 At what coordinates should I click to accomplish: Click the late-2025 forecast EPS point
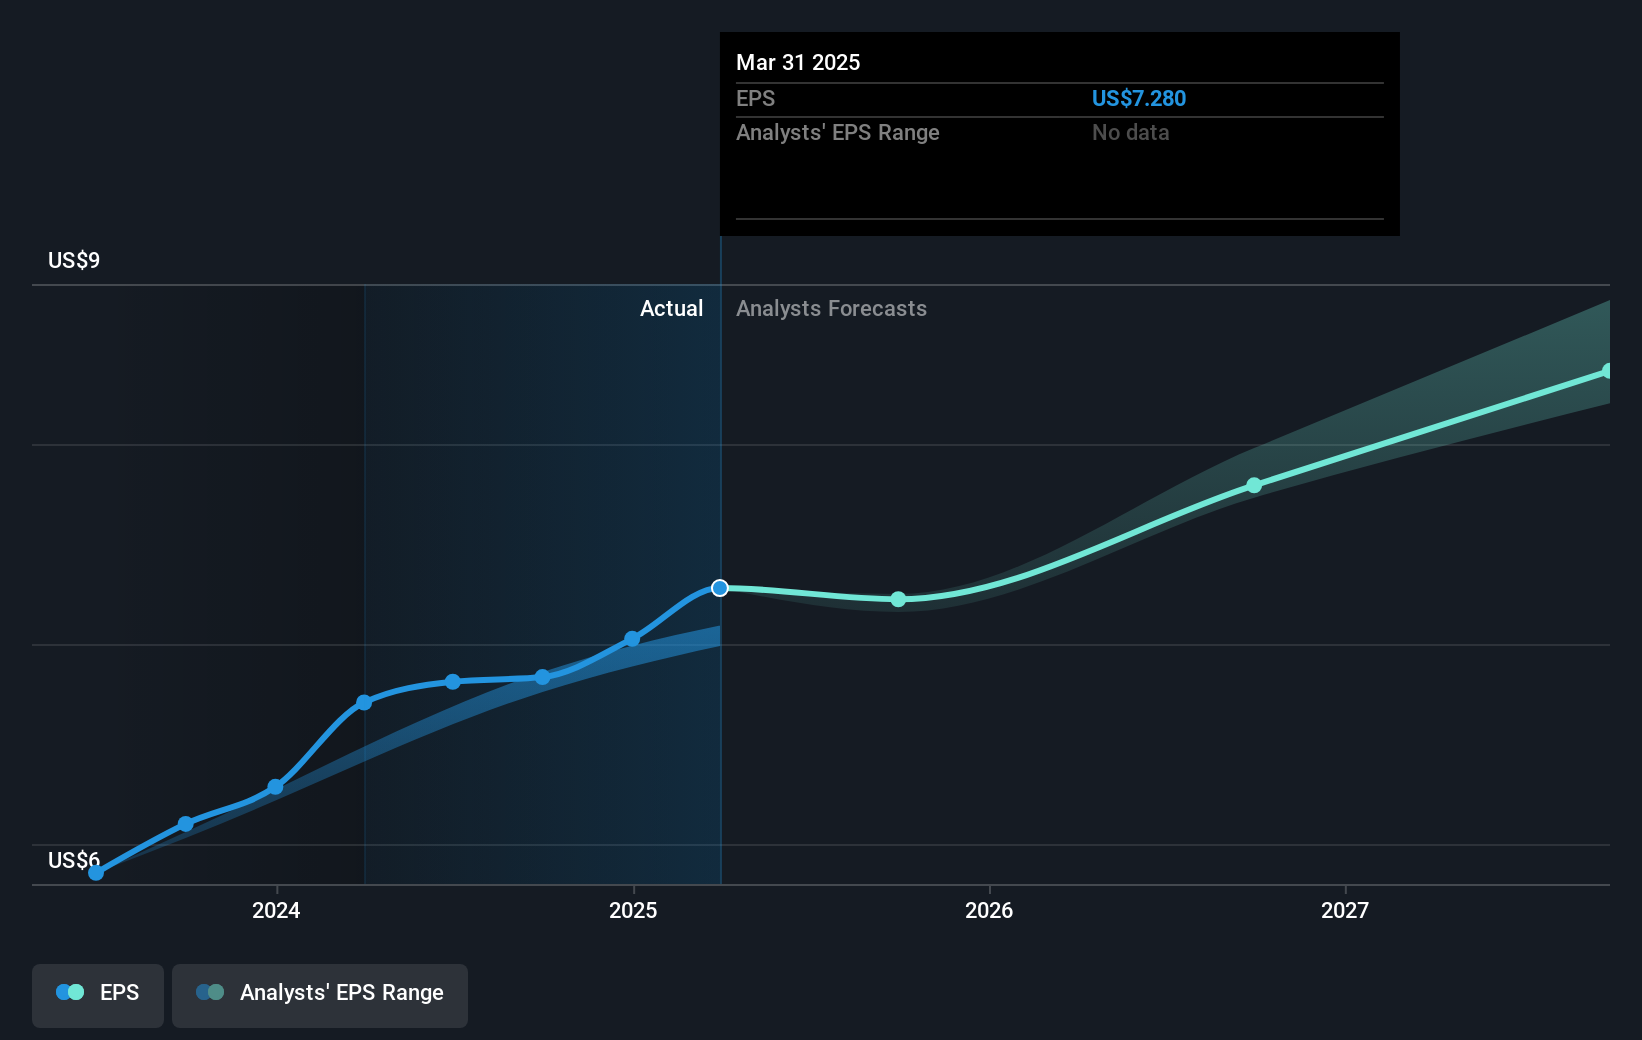coord(898,599)
